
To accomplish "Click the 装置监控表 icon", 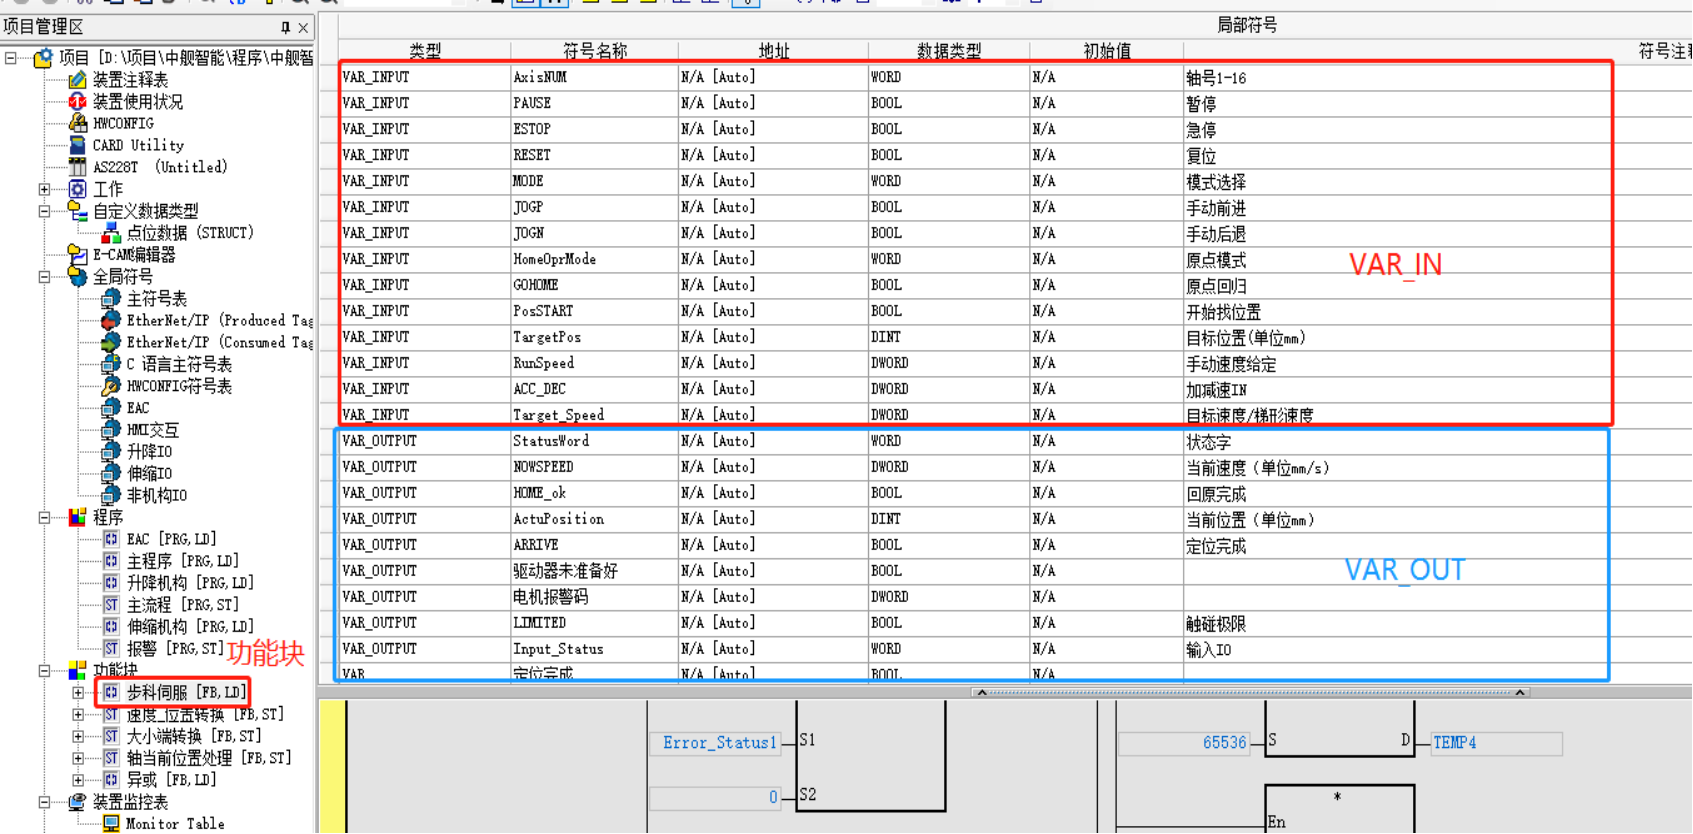I will [77, 802].
